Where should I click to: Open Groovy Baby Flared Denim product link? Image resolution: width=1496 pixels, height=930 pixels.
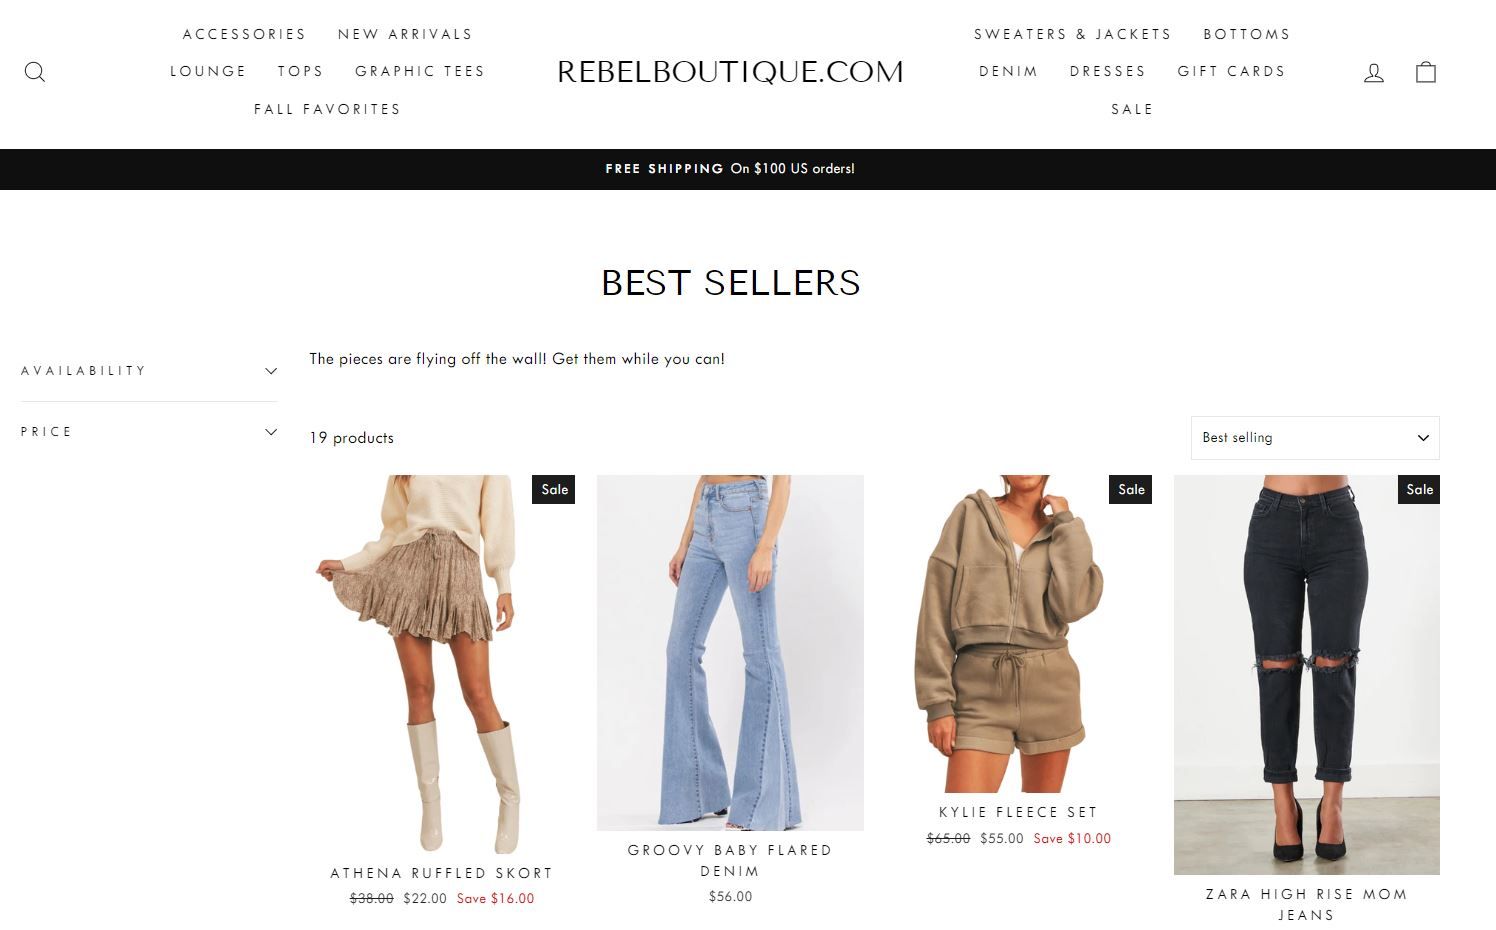[x=730, y=861]
